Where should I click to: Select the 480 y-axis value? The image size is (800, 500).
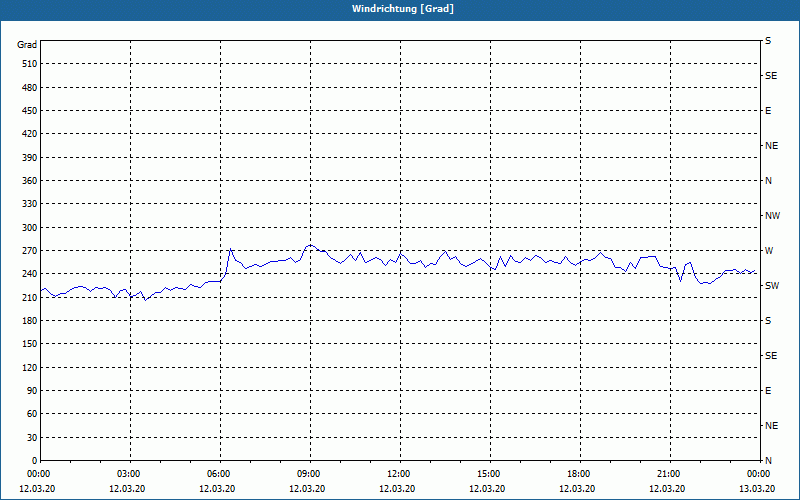[x=29, y=88]
